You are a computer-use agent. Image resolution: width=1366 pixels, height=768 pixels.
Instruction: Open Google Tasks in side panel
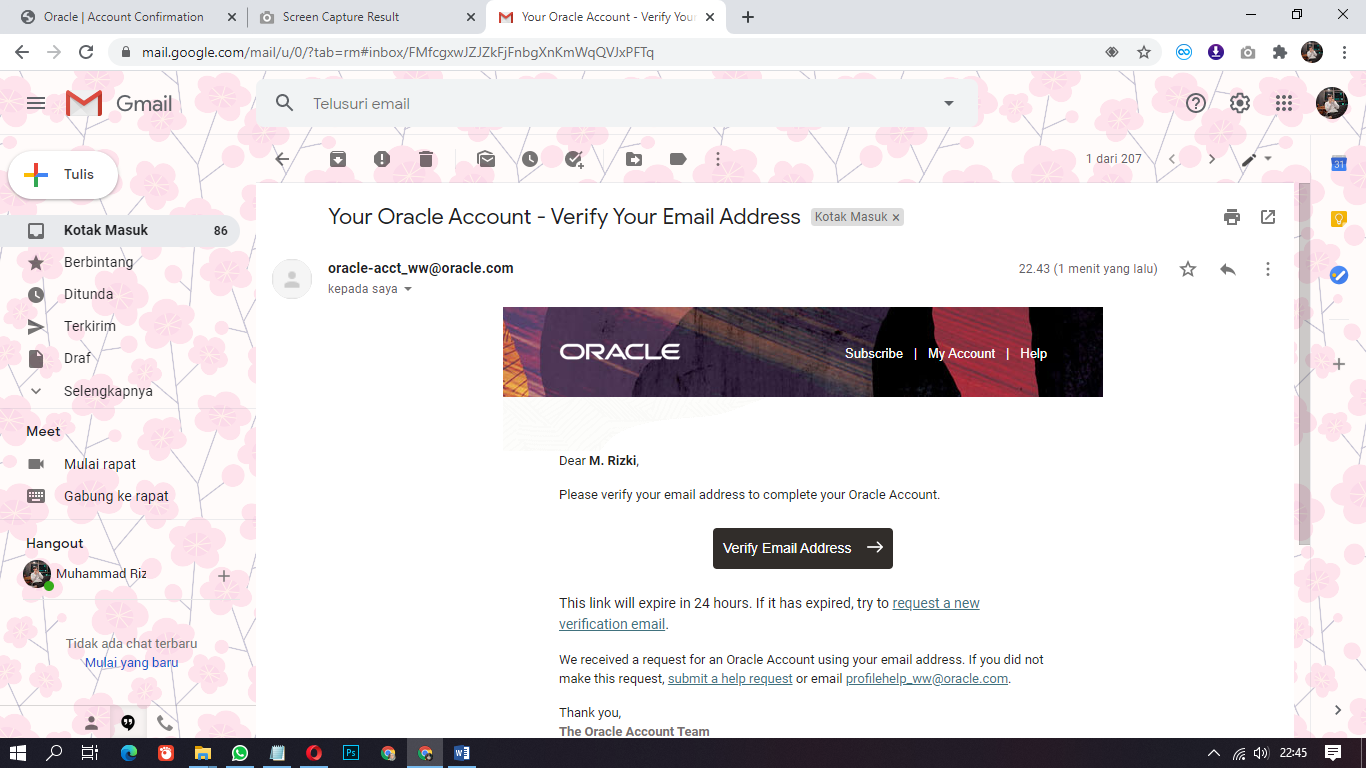pyautogui.click(x=1339, y=275)
